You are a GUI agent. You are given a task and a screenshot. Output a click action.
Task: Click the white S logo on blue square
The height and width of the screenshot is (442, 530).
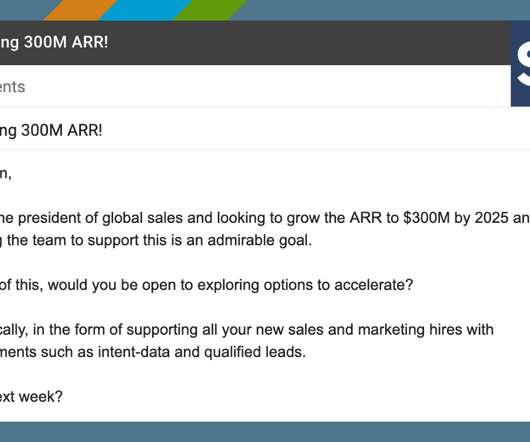coord(521,64)
